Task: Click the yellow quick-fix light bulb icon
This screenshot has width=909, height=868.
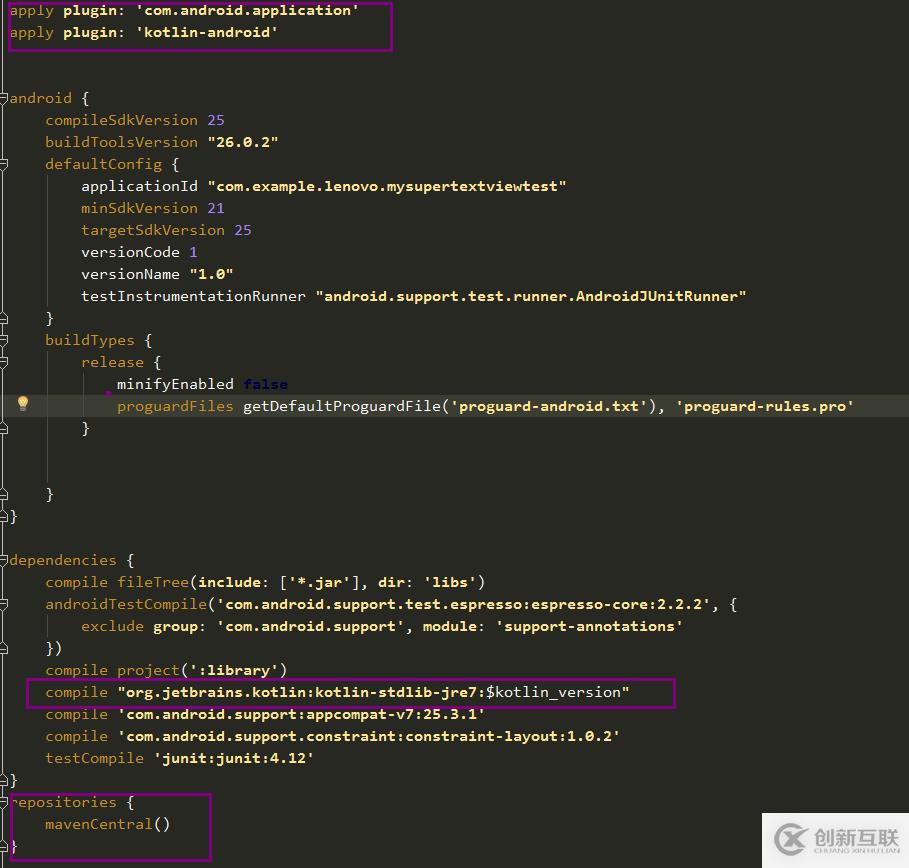Action: (x=22, y=405)
